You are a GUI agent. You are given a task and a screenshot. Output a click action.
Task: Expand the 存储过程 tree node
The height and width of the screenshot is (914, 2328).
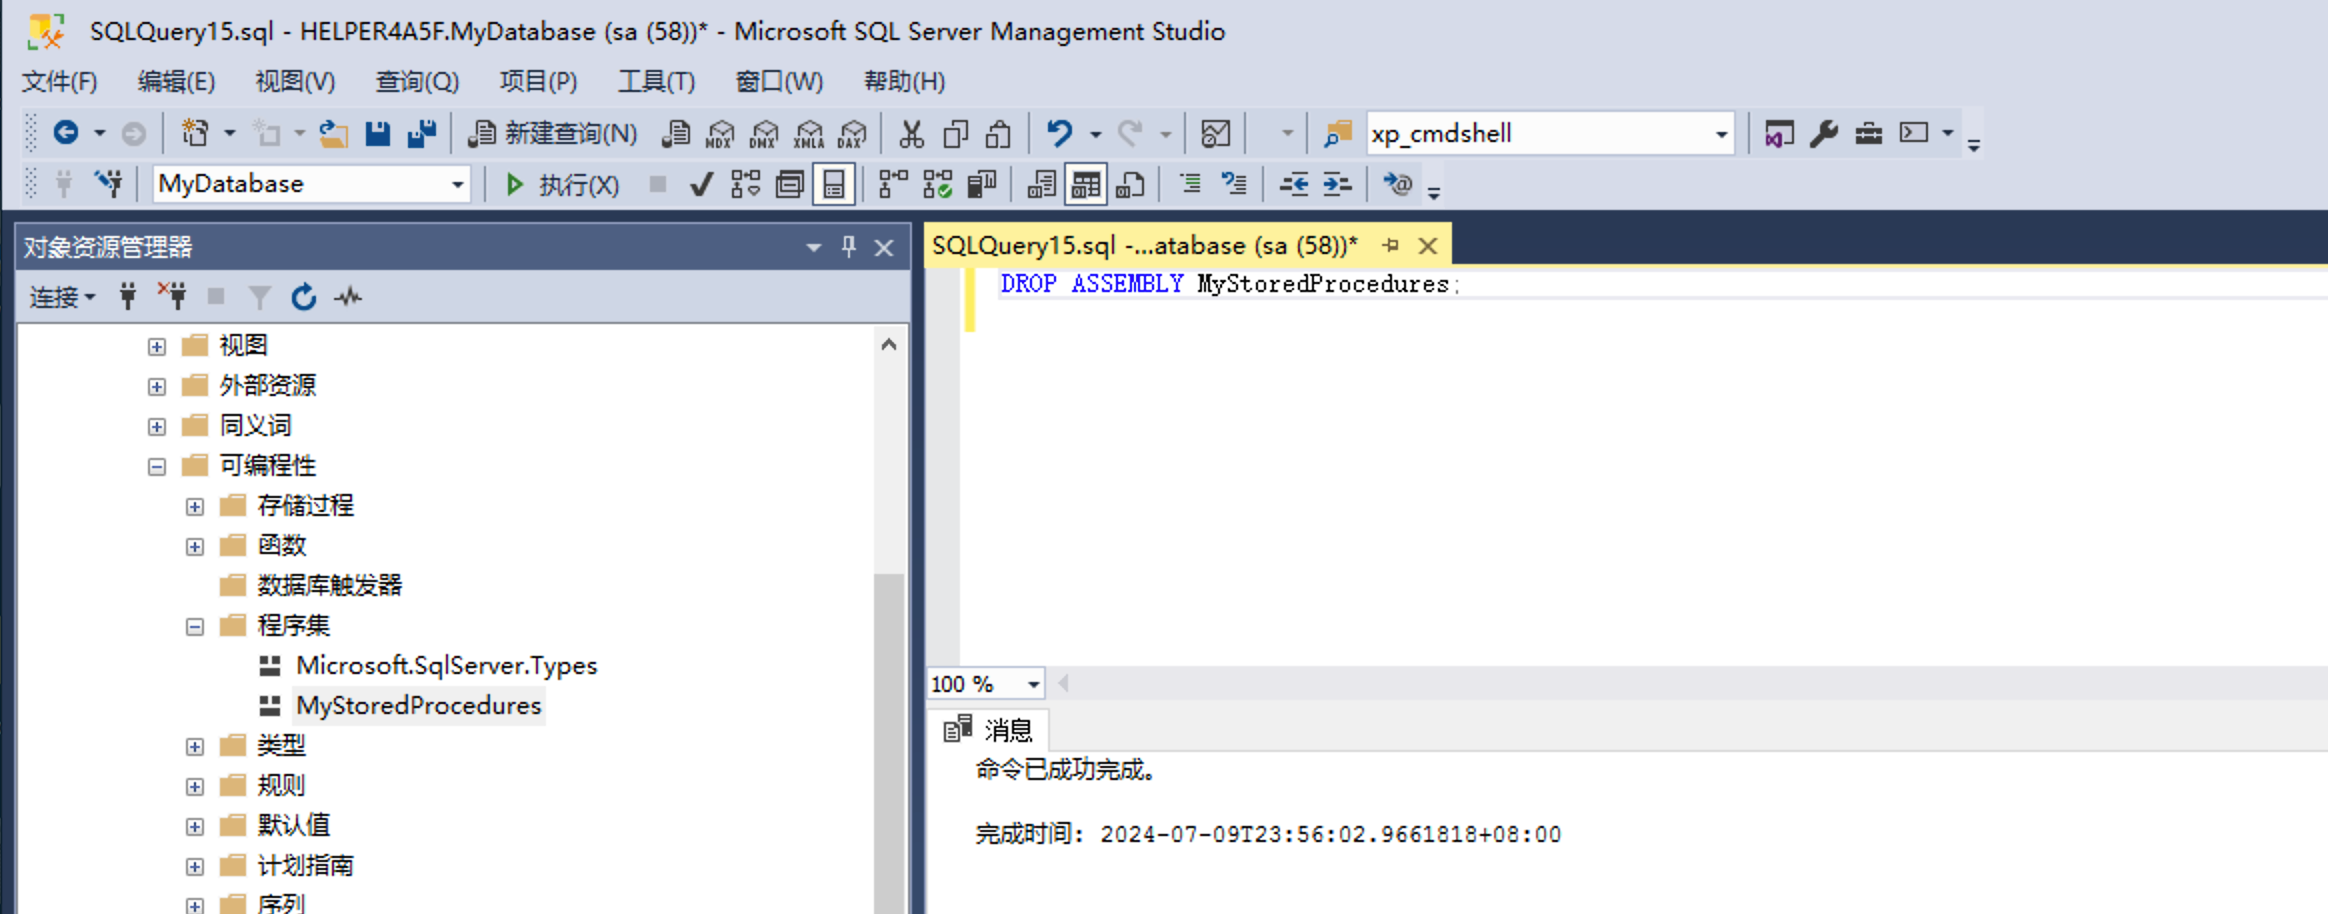pyautogui.click(x=194, y=506)
